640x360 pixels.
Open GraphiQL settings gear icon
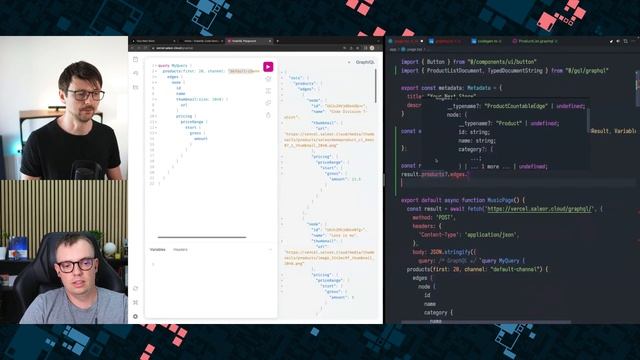pyautogui.click(x=136, y=316)
